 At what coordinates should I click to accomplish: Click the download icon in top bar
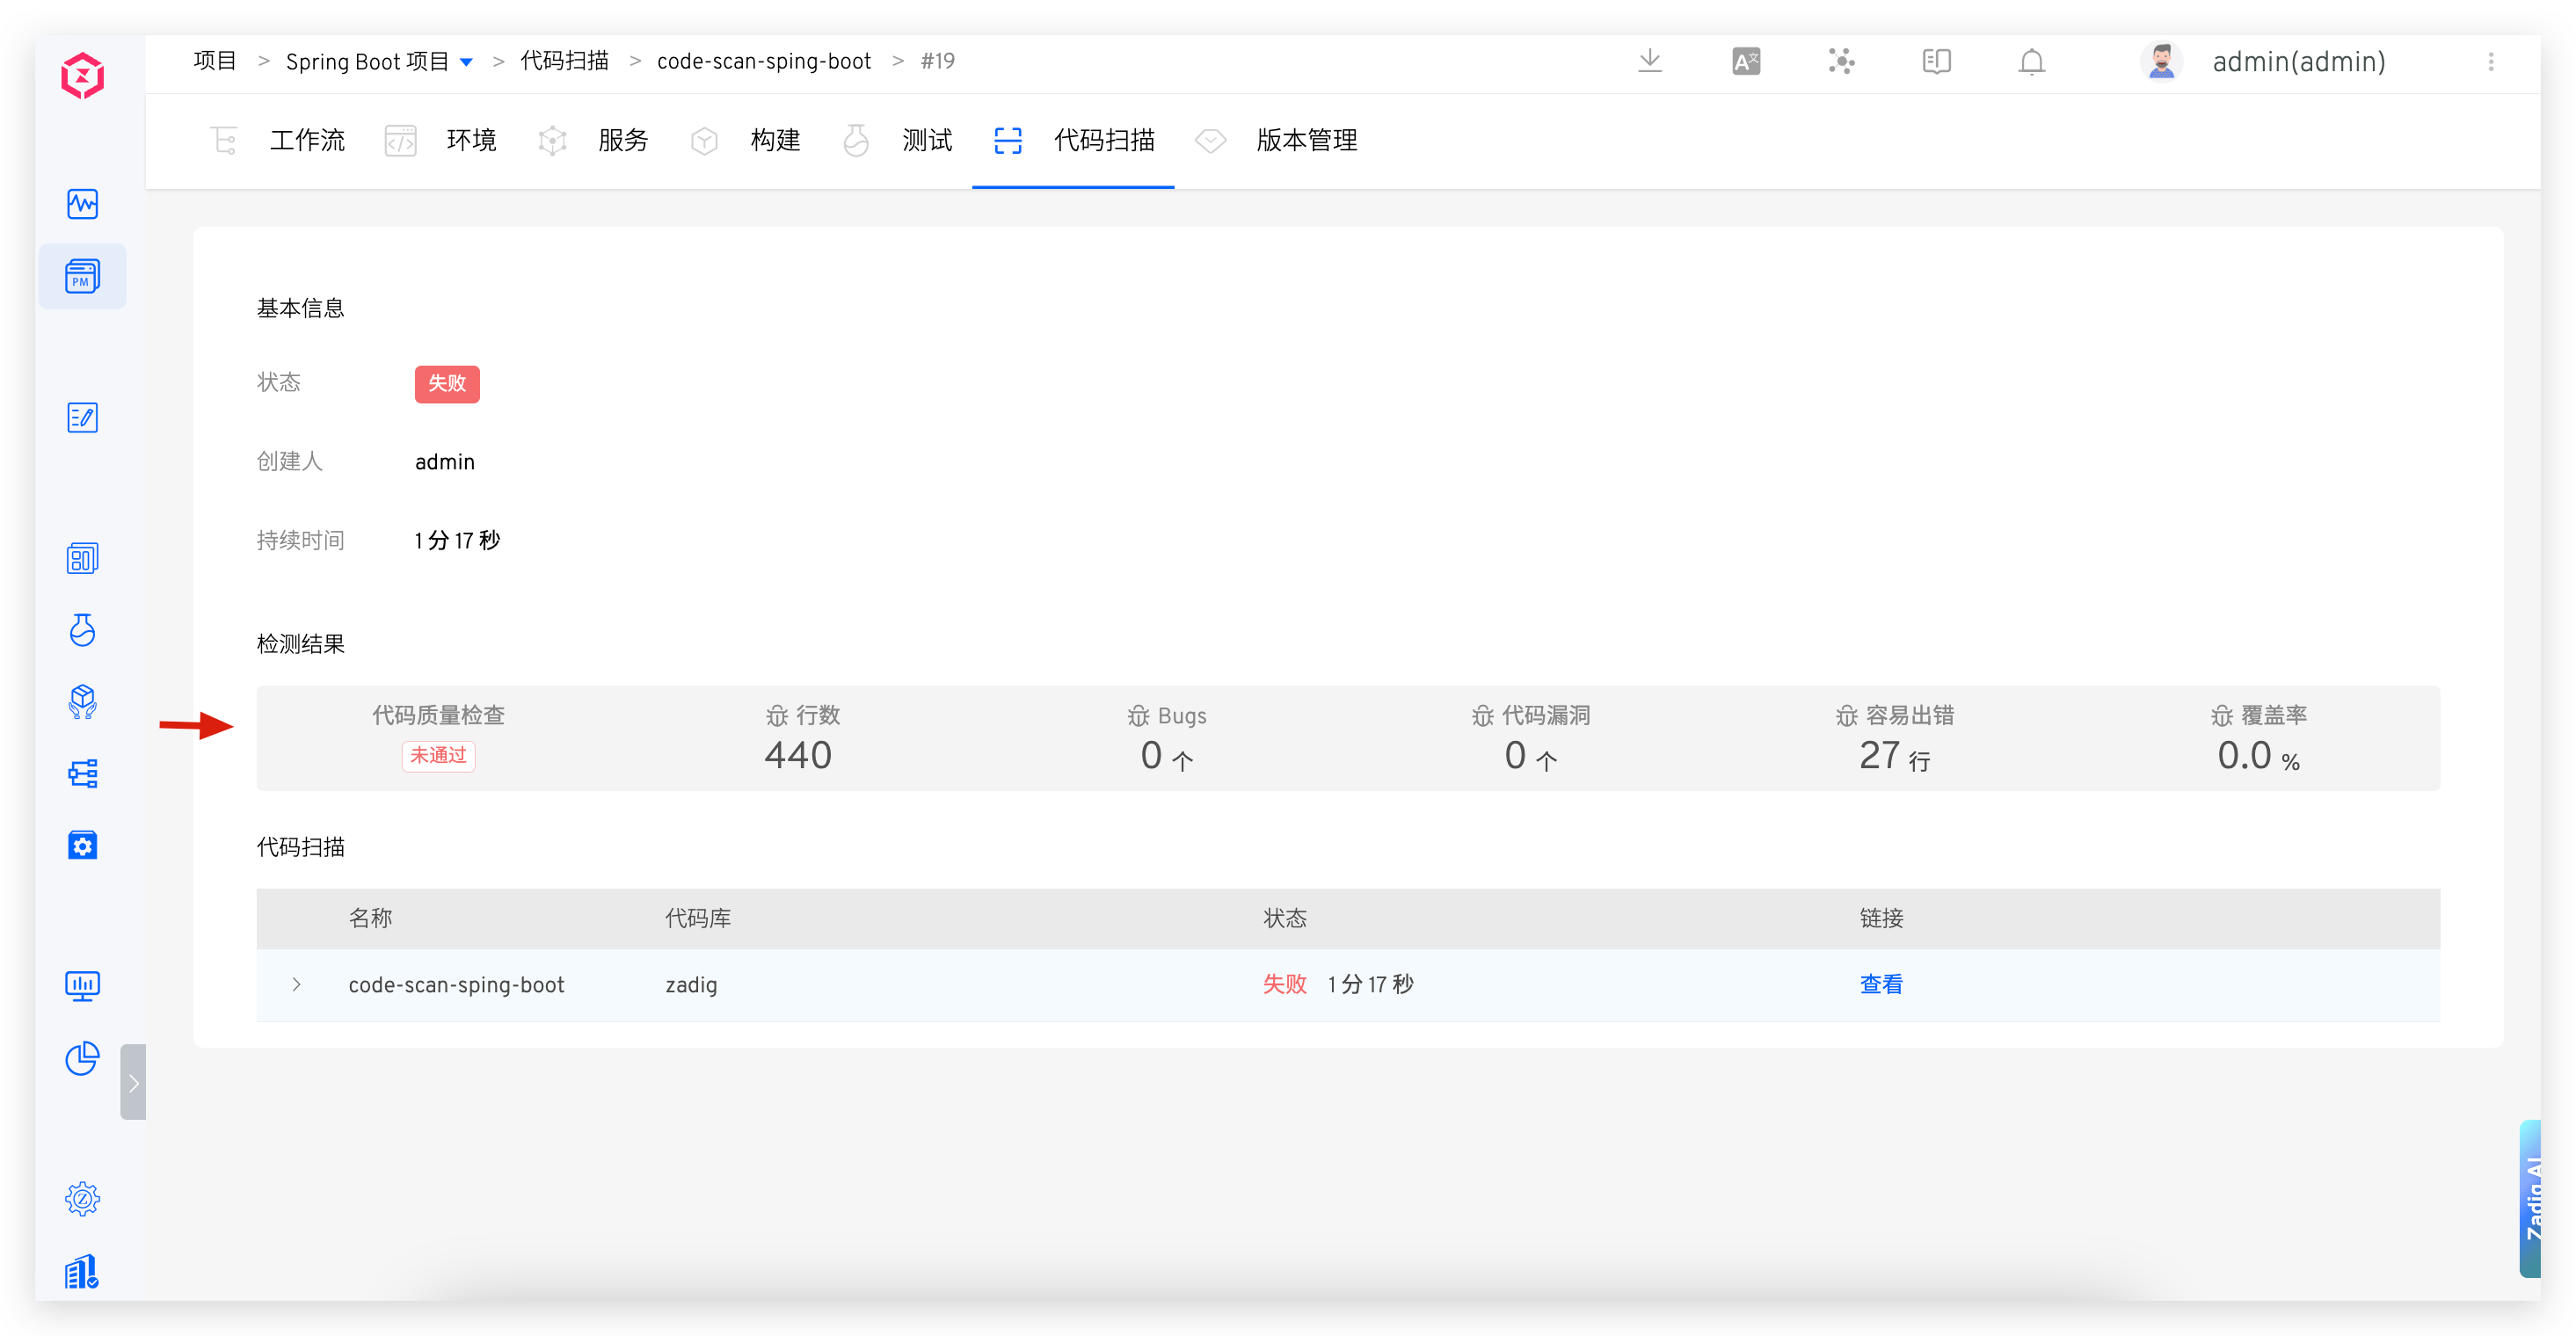1650,61
